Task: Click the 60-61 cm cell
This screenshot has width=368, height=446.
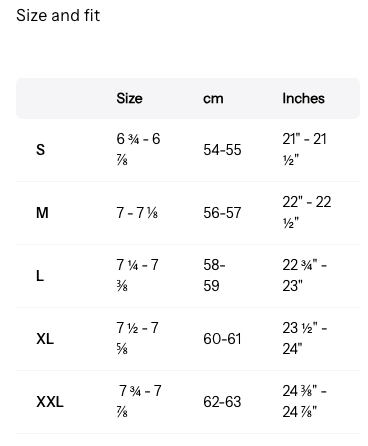Action: point(222,339)
